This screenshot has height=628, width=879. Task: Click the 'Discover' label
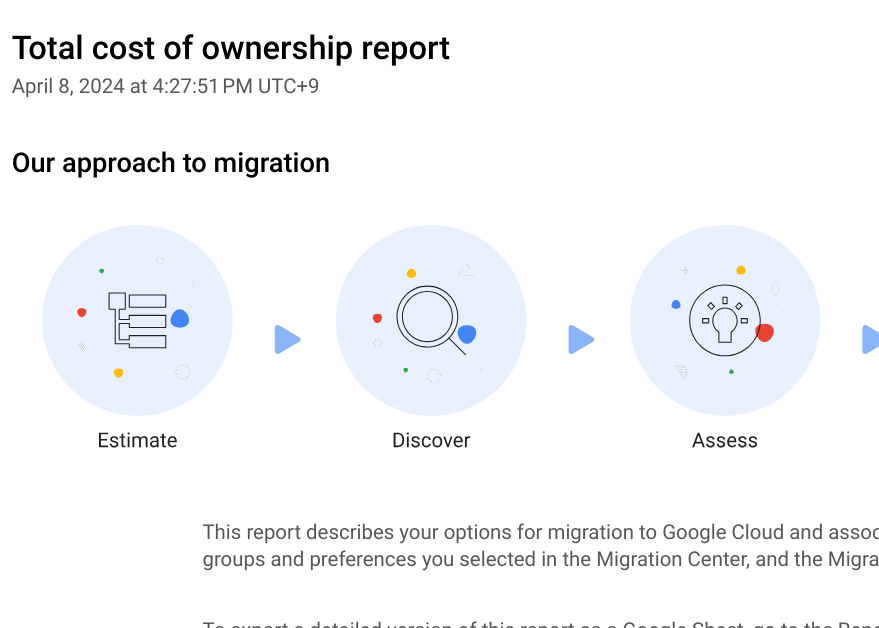[x=431, y=440]
